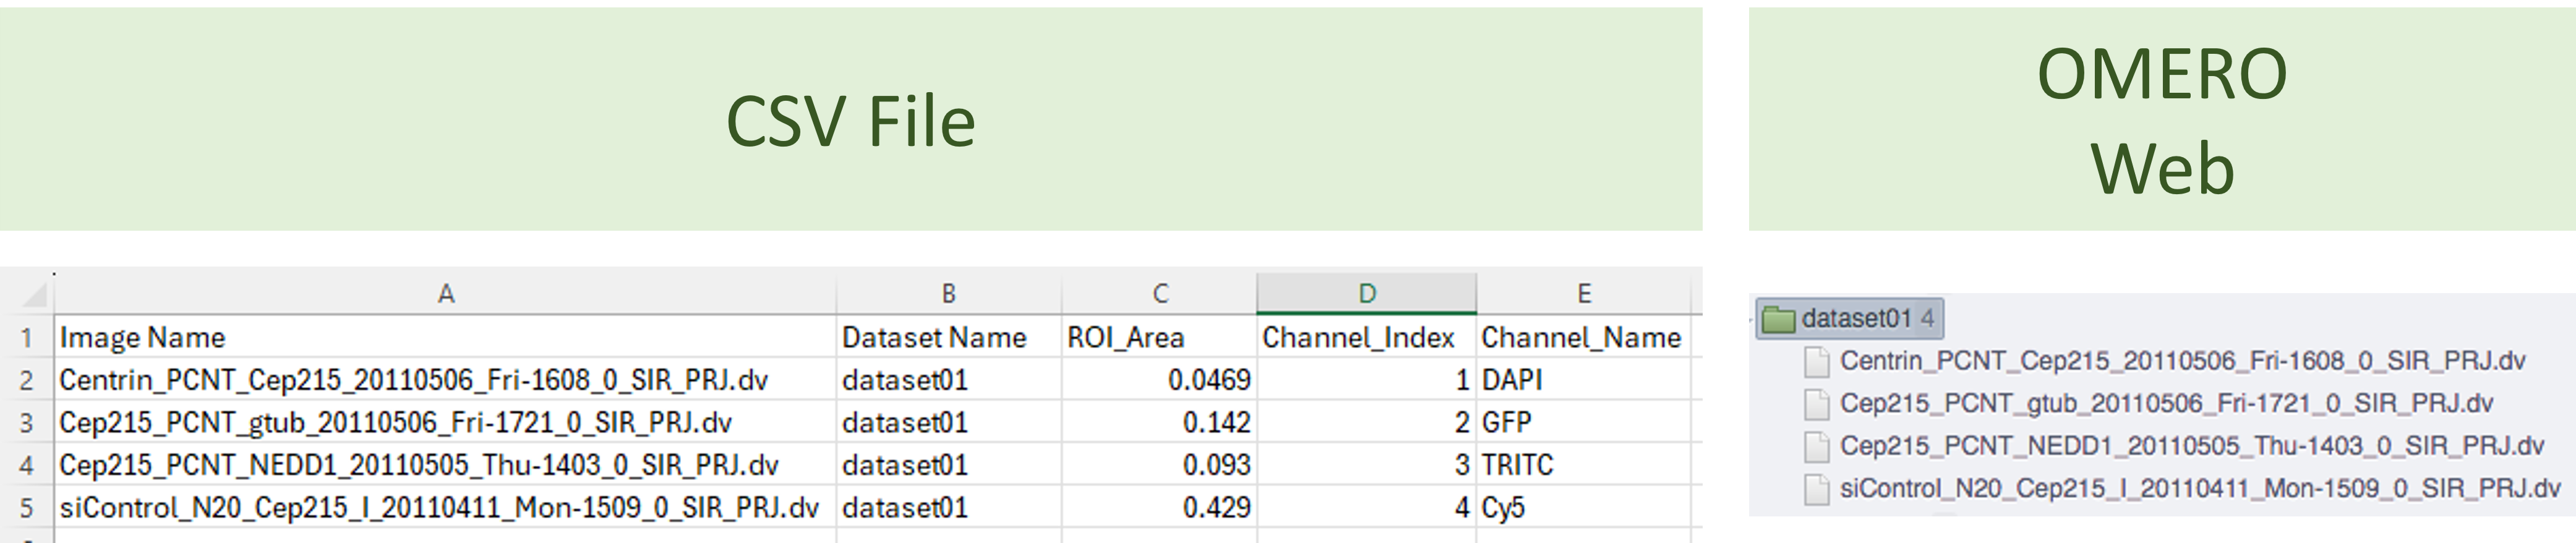Viewport: 2576px width, 543px height.
Task: Click Channel_Index cell with value 1
Action: [1366, 381]
